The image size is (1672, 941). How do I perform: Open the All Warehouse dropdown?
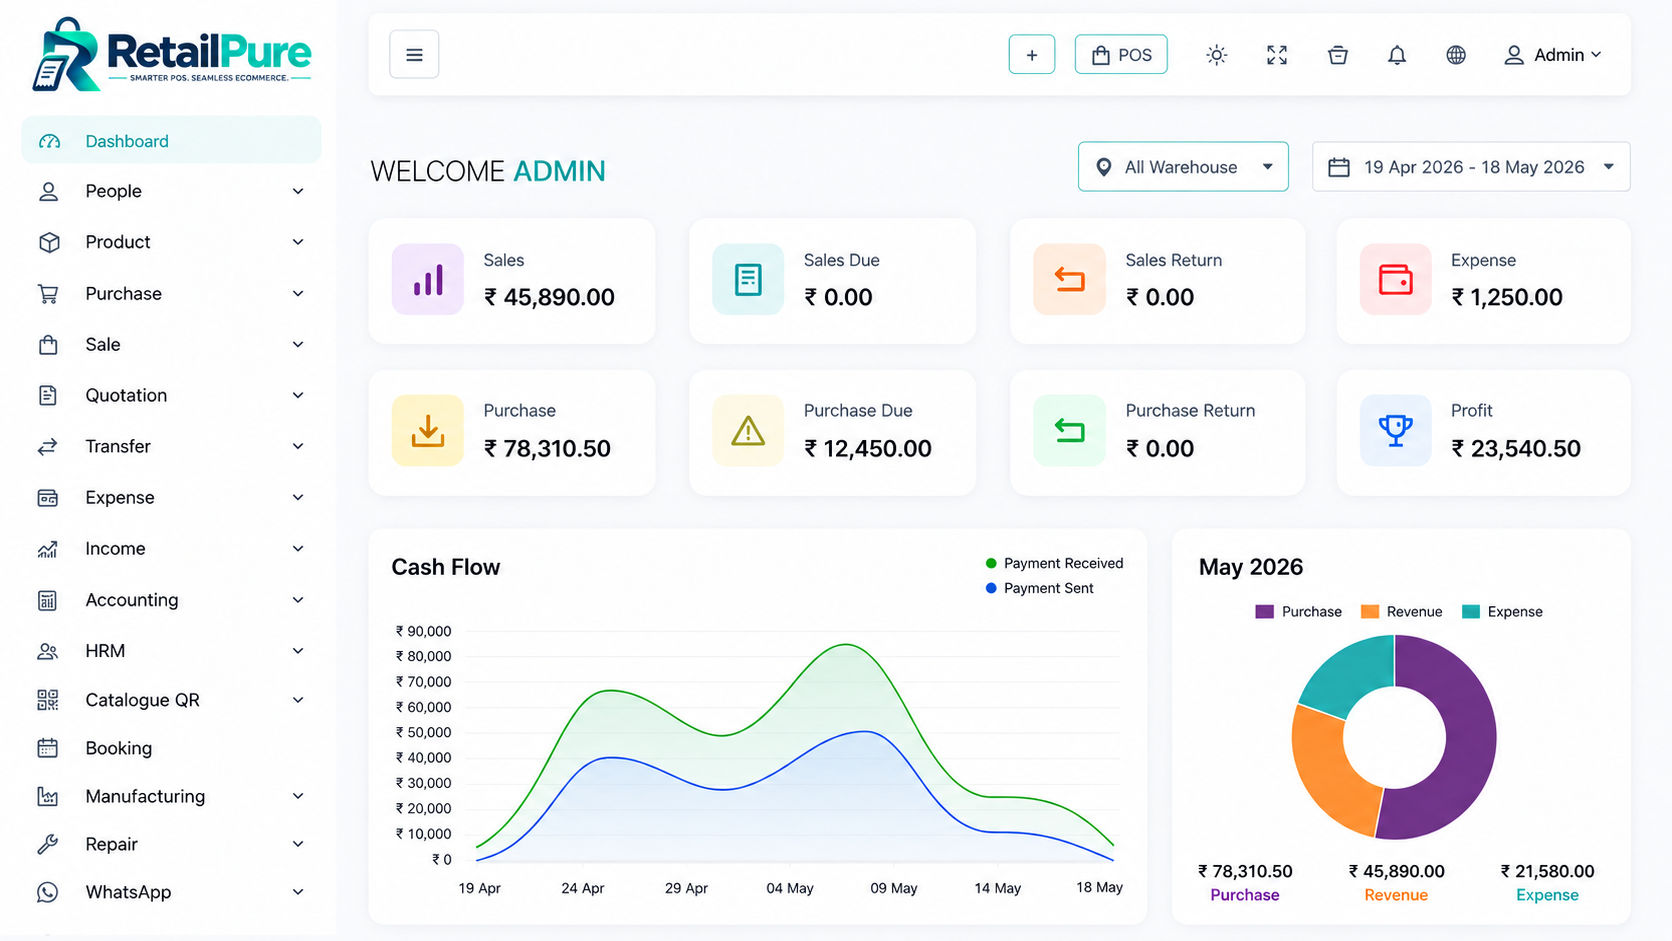tap(1183, 167)
